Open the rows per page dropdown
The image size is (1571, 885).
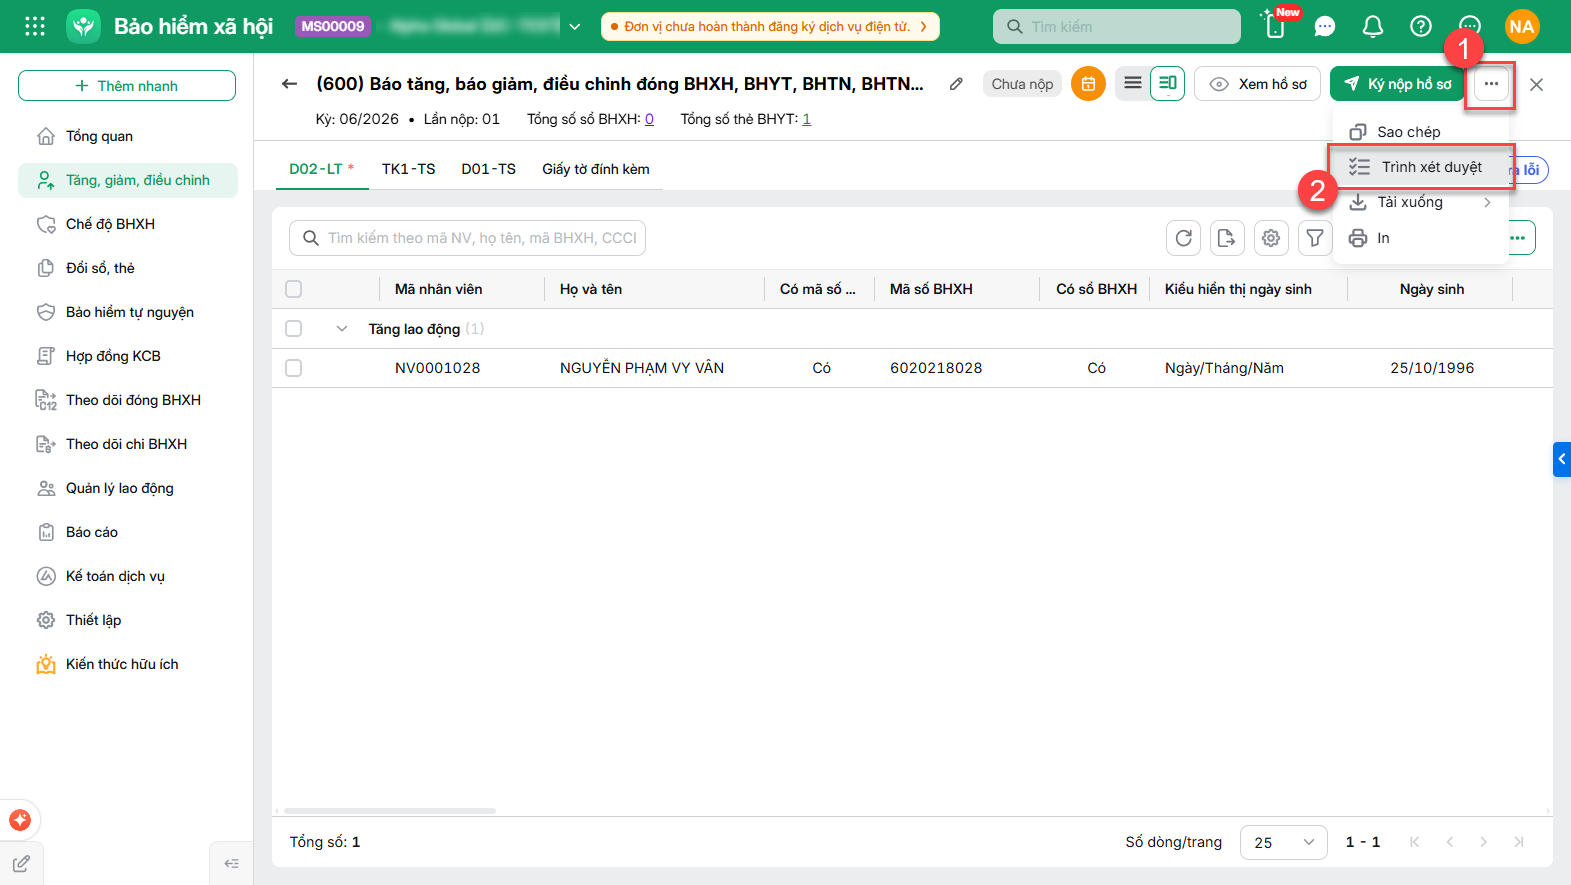pos(1283,843)
